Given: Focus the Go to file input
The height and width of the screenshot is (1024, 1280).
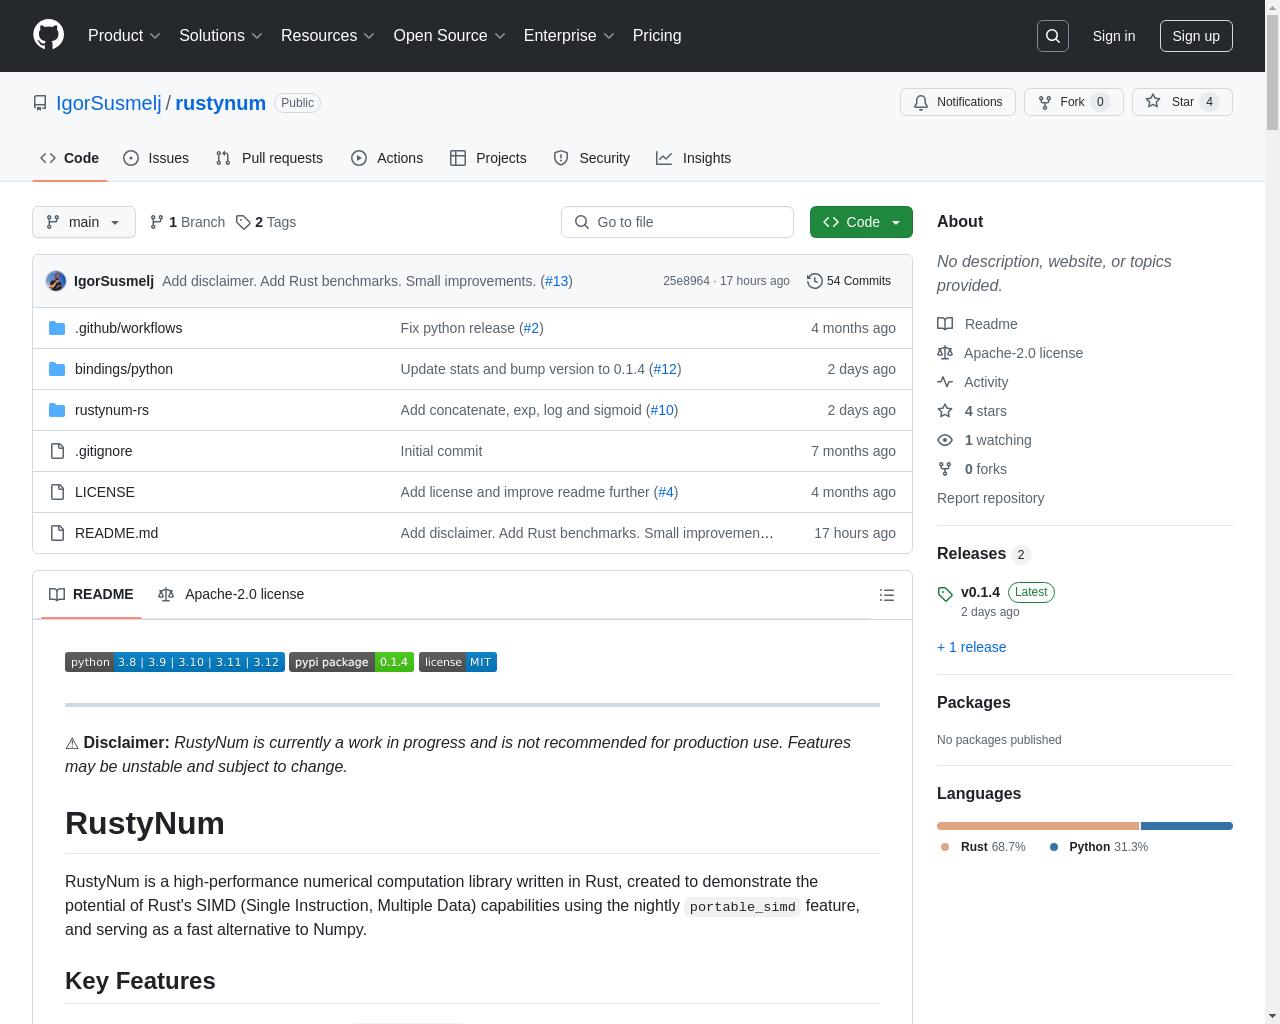Looking at the screenshot, I should click(677, 222).
